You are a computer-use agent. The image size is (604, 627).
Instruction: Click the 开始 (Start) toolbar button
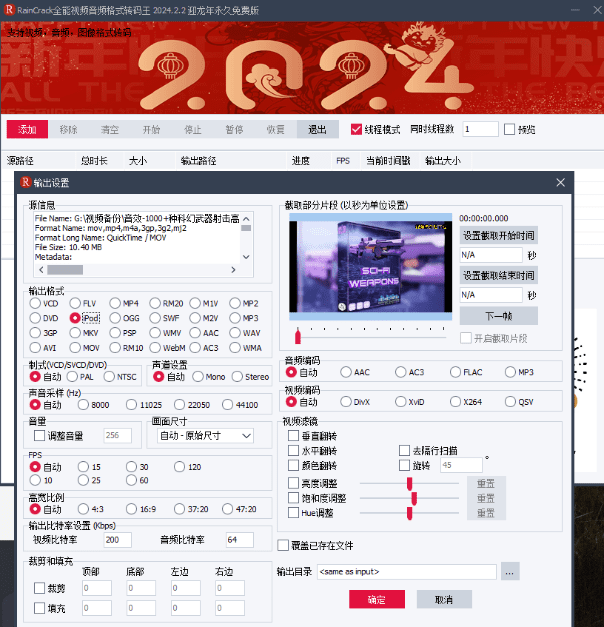(151, 130)
